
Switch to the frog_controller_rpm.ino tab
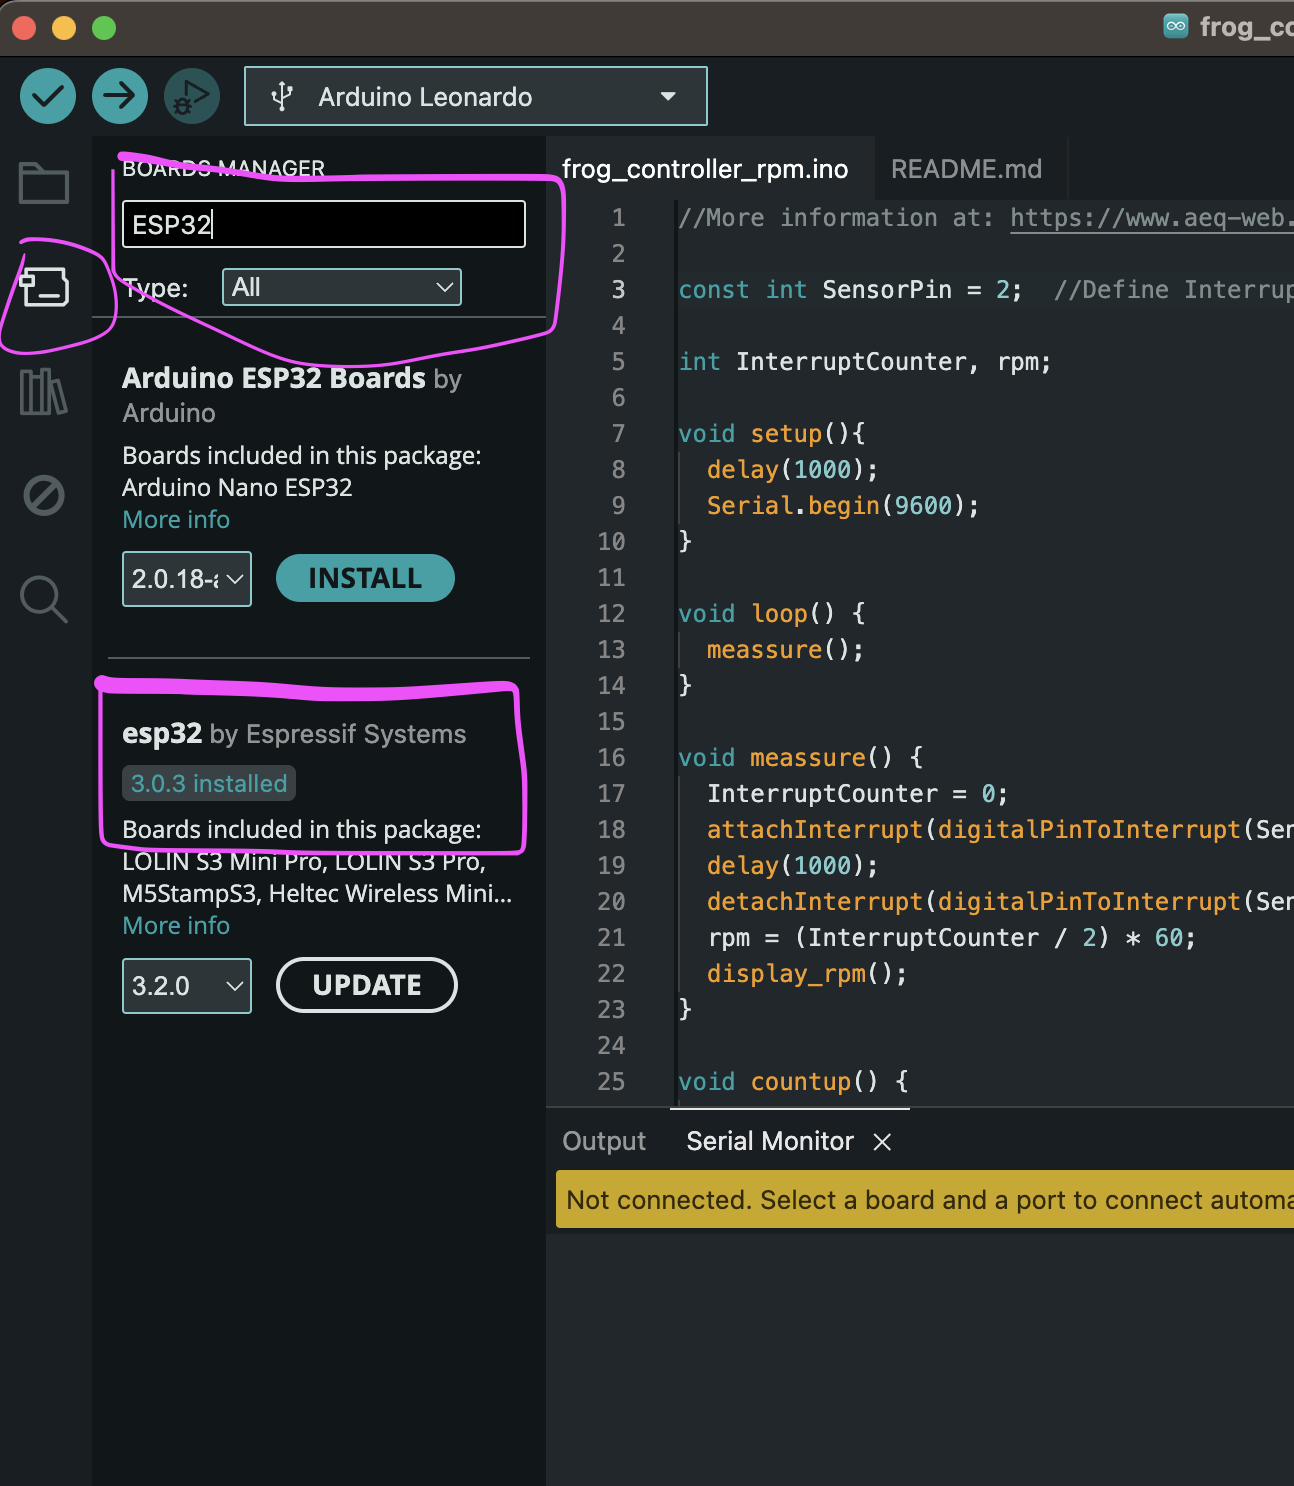pyautogui.click(x=705, y=169)
